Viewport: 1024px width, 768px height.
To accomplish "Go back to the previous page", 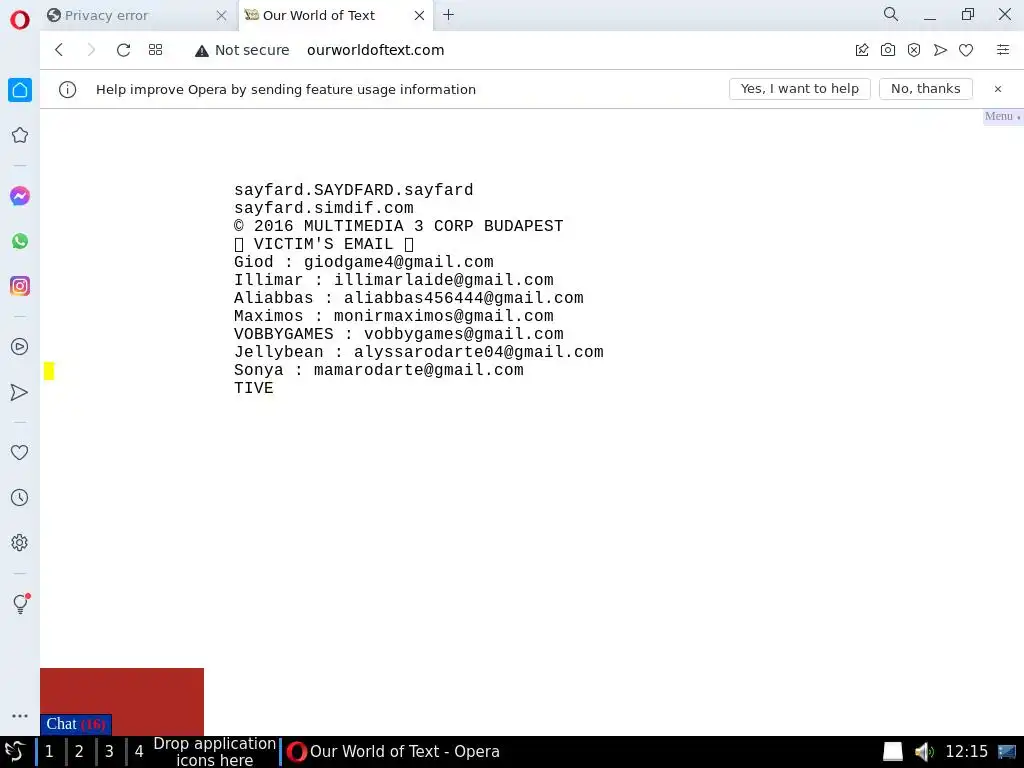I will click(x=59, y=50).
